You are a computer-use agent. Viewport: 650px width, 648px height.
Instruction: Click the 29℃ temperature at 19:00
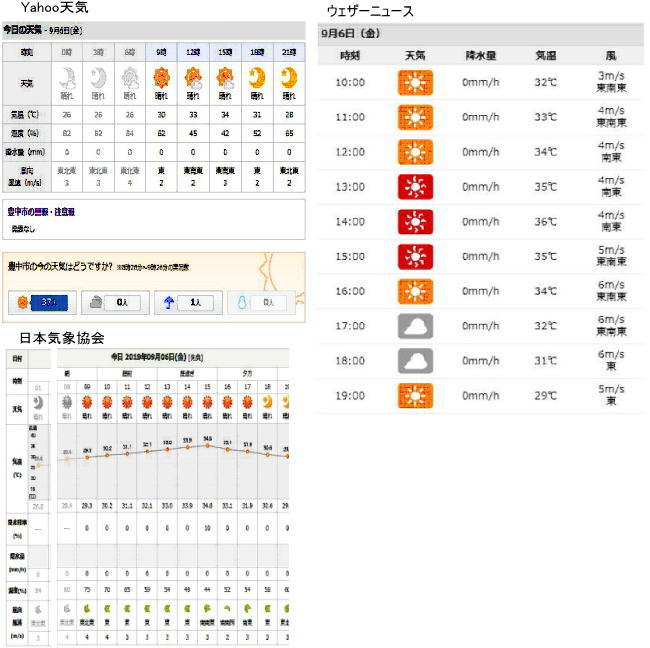click(546, 396)
